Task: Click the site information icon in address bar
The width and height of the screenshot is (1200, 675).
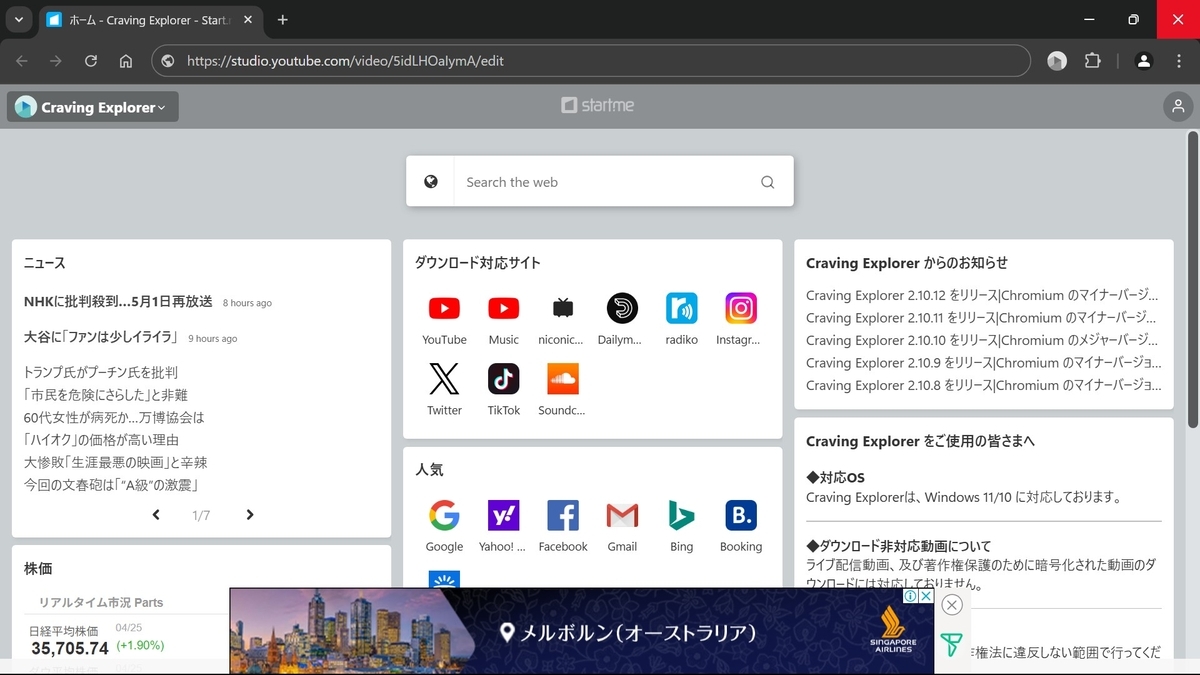Action: pyautogui.click(x=168, y=61)
